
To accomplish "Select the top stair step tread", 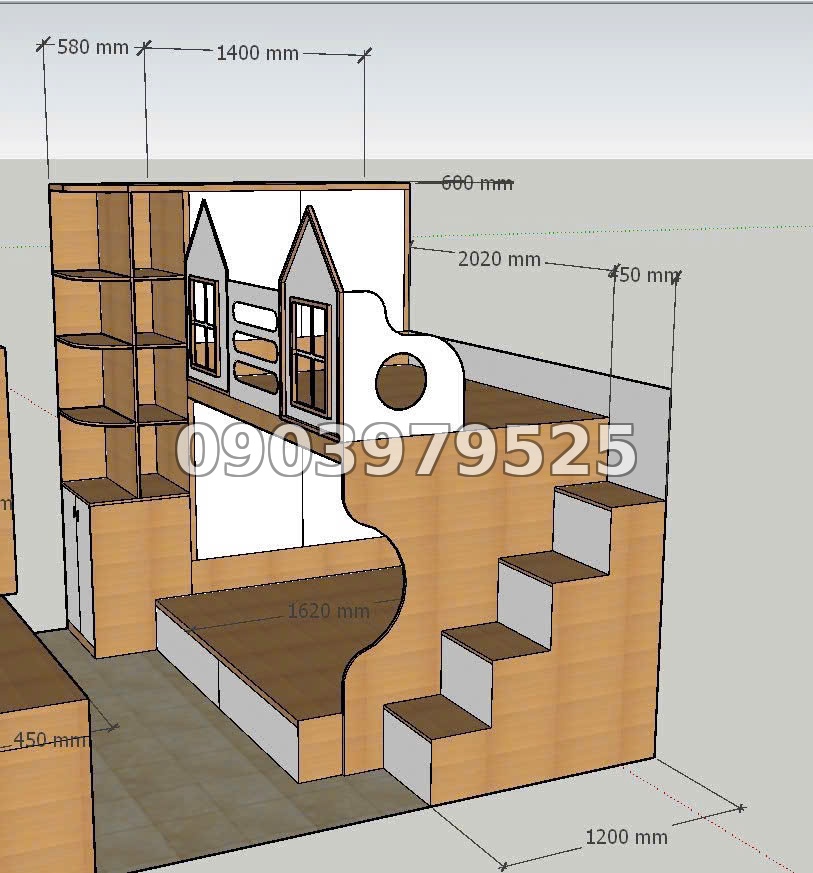I will (609, 494).
